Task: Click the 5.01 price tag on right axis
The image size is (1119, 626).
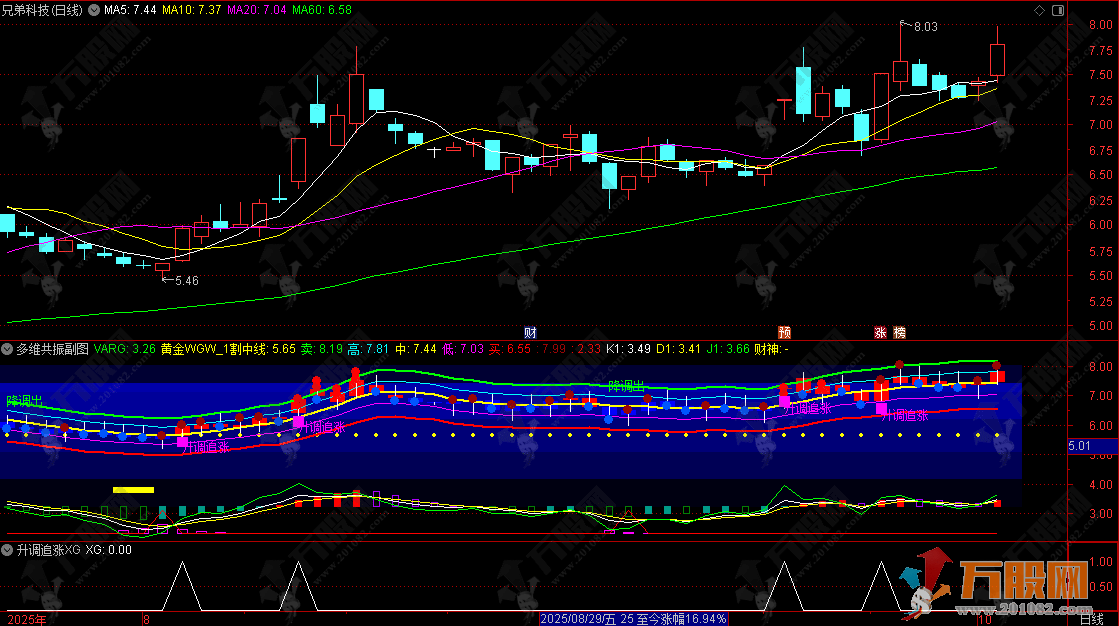Action: point(1079,445)
